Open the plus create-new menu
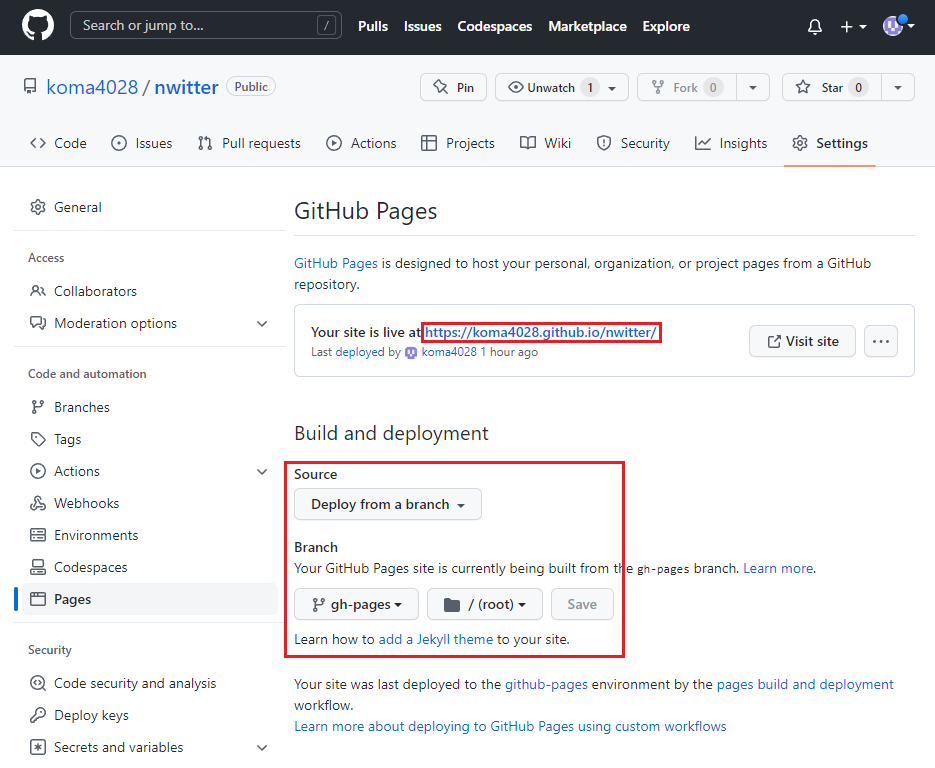 853,26
